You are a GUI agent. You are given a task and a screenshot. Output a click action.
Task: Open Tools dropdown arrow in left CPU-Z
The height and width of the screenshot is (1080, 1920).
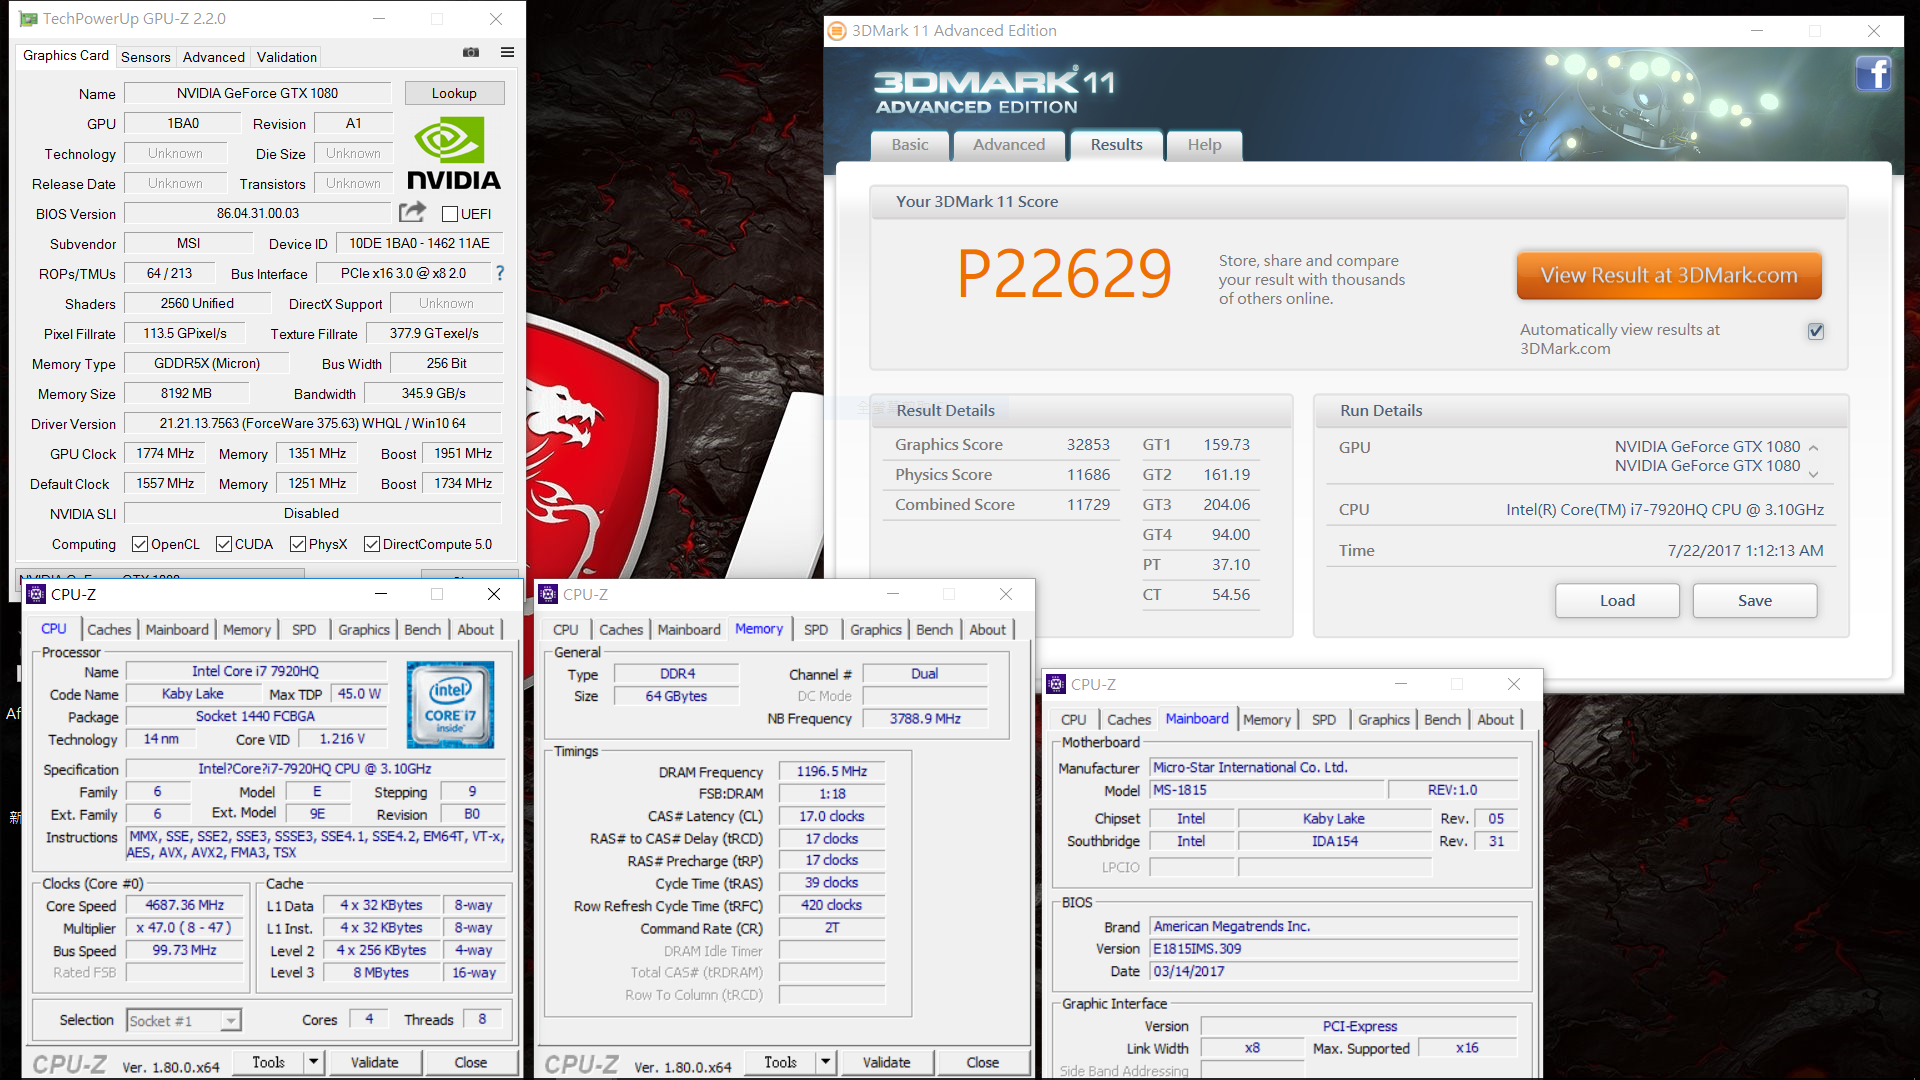[x=314, y=1062]
